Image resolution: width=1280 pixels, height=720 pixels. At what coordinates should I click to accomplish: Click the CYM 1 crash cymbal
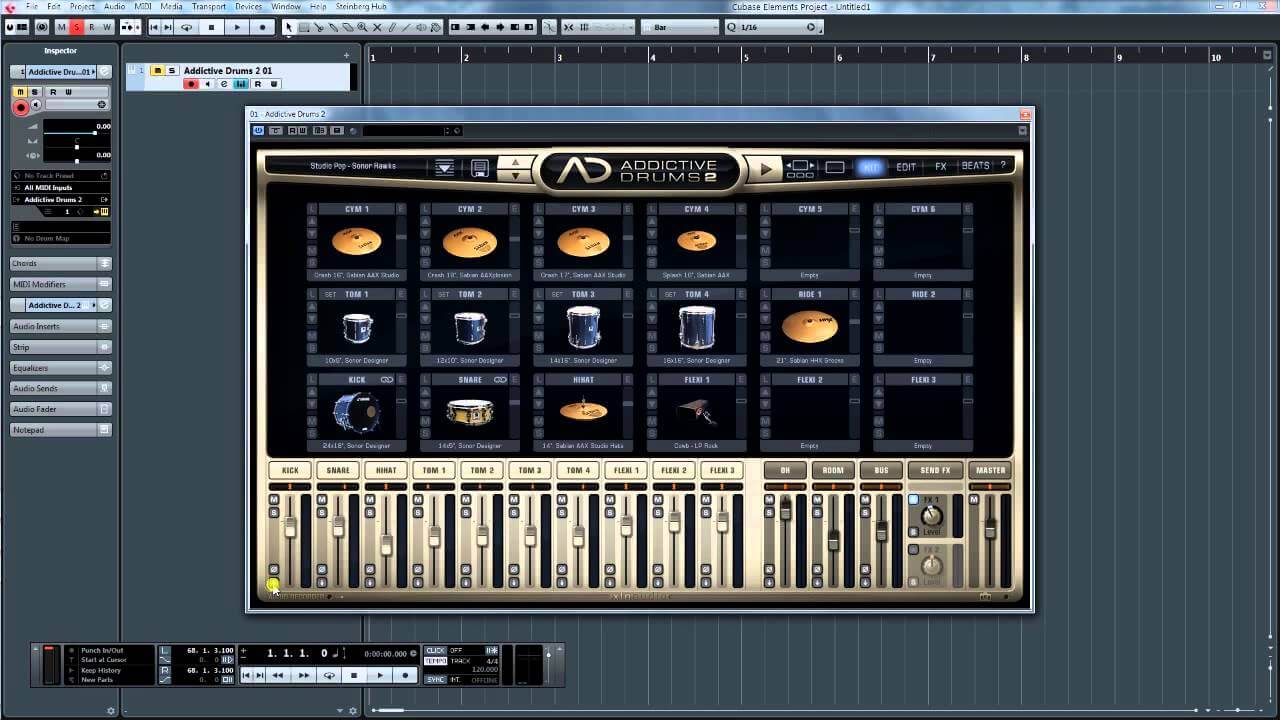click(356, 242)
